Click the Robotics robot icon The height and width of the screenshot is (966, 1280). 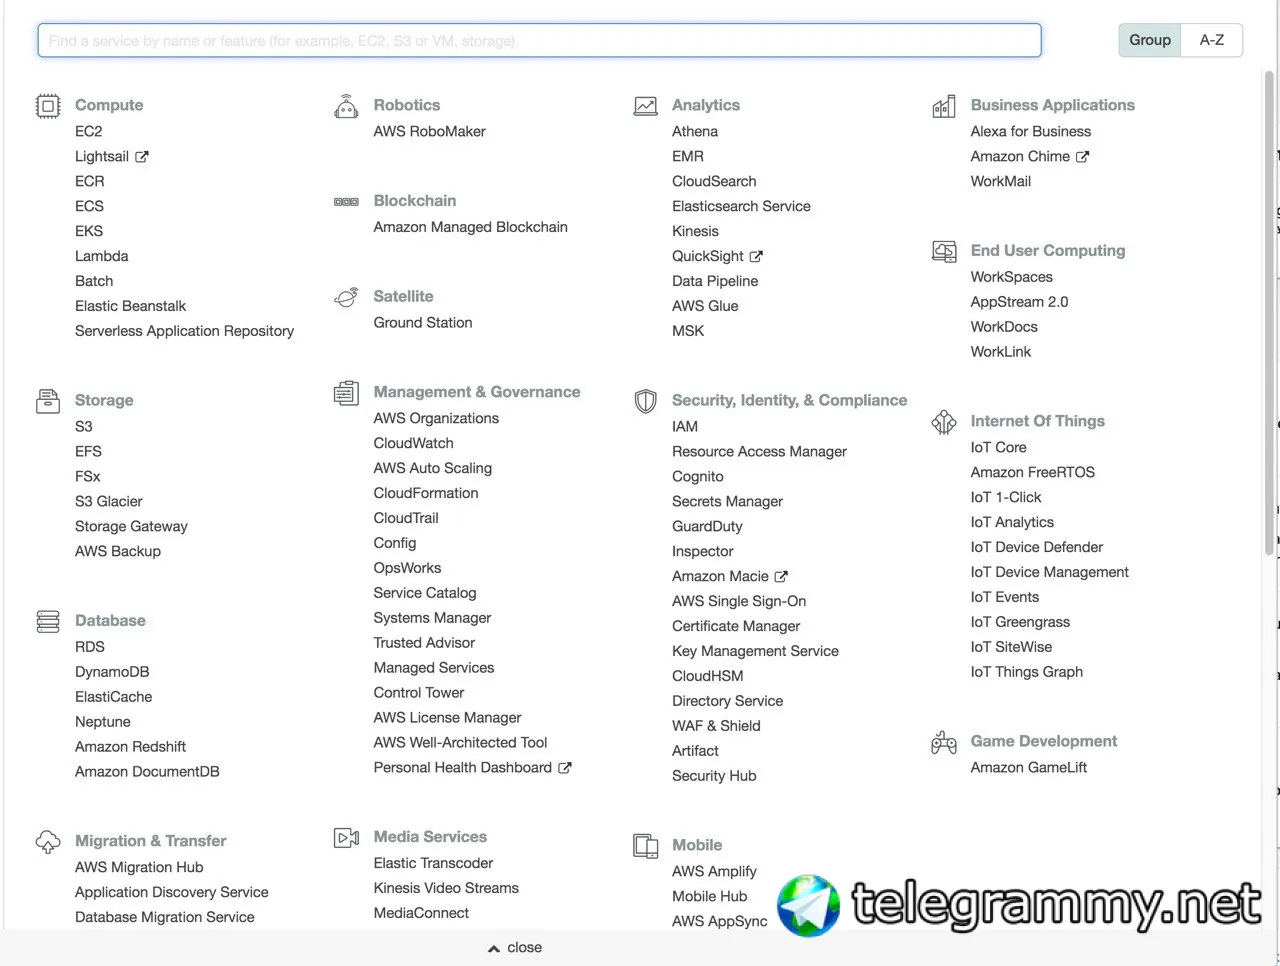(x=346, y=106)
